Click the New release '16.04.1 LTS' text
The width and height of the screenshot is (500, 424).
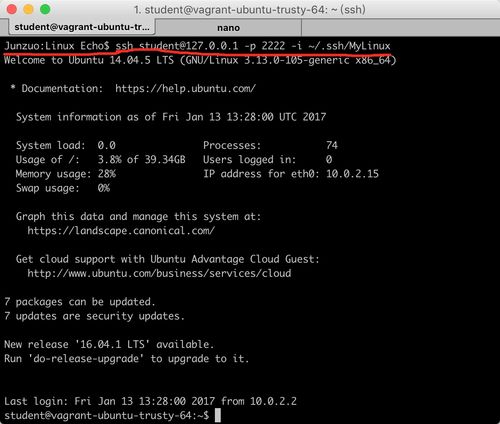click(x=109, y=344)
